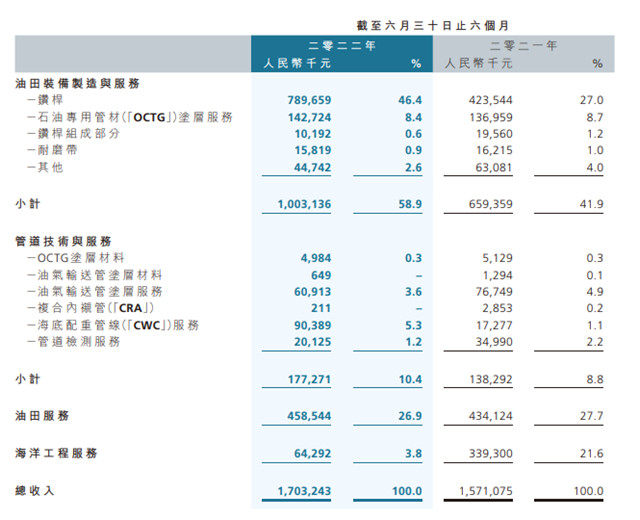Select the 二零二二年 column header
Viewport: 640px width, 520px height.
[342, 45]
